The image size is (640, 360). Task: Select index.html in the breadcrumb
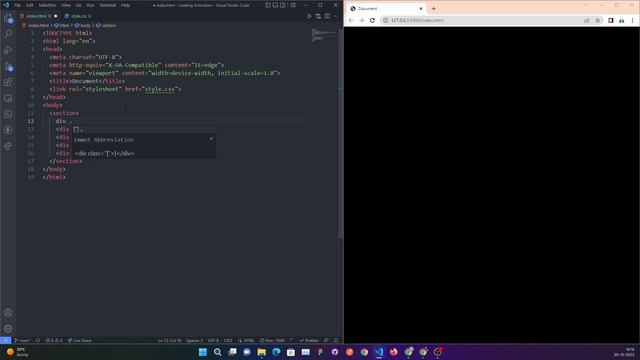coord(38,25)
